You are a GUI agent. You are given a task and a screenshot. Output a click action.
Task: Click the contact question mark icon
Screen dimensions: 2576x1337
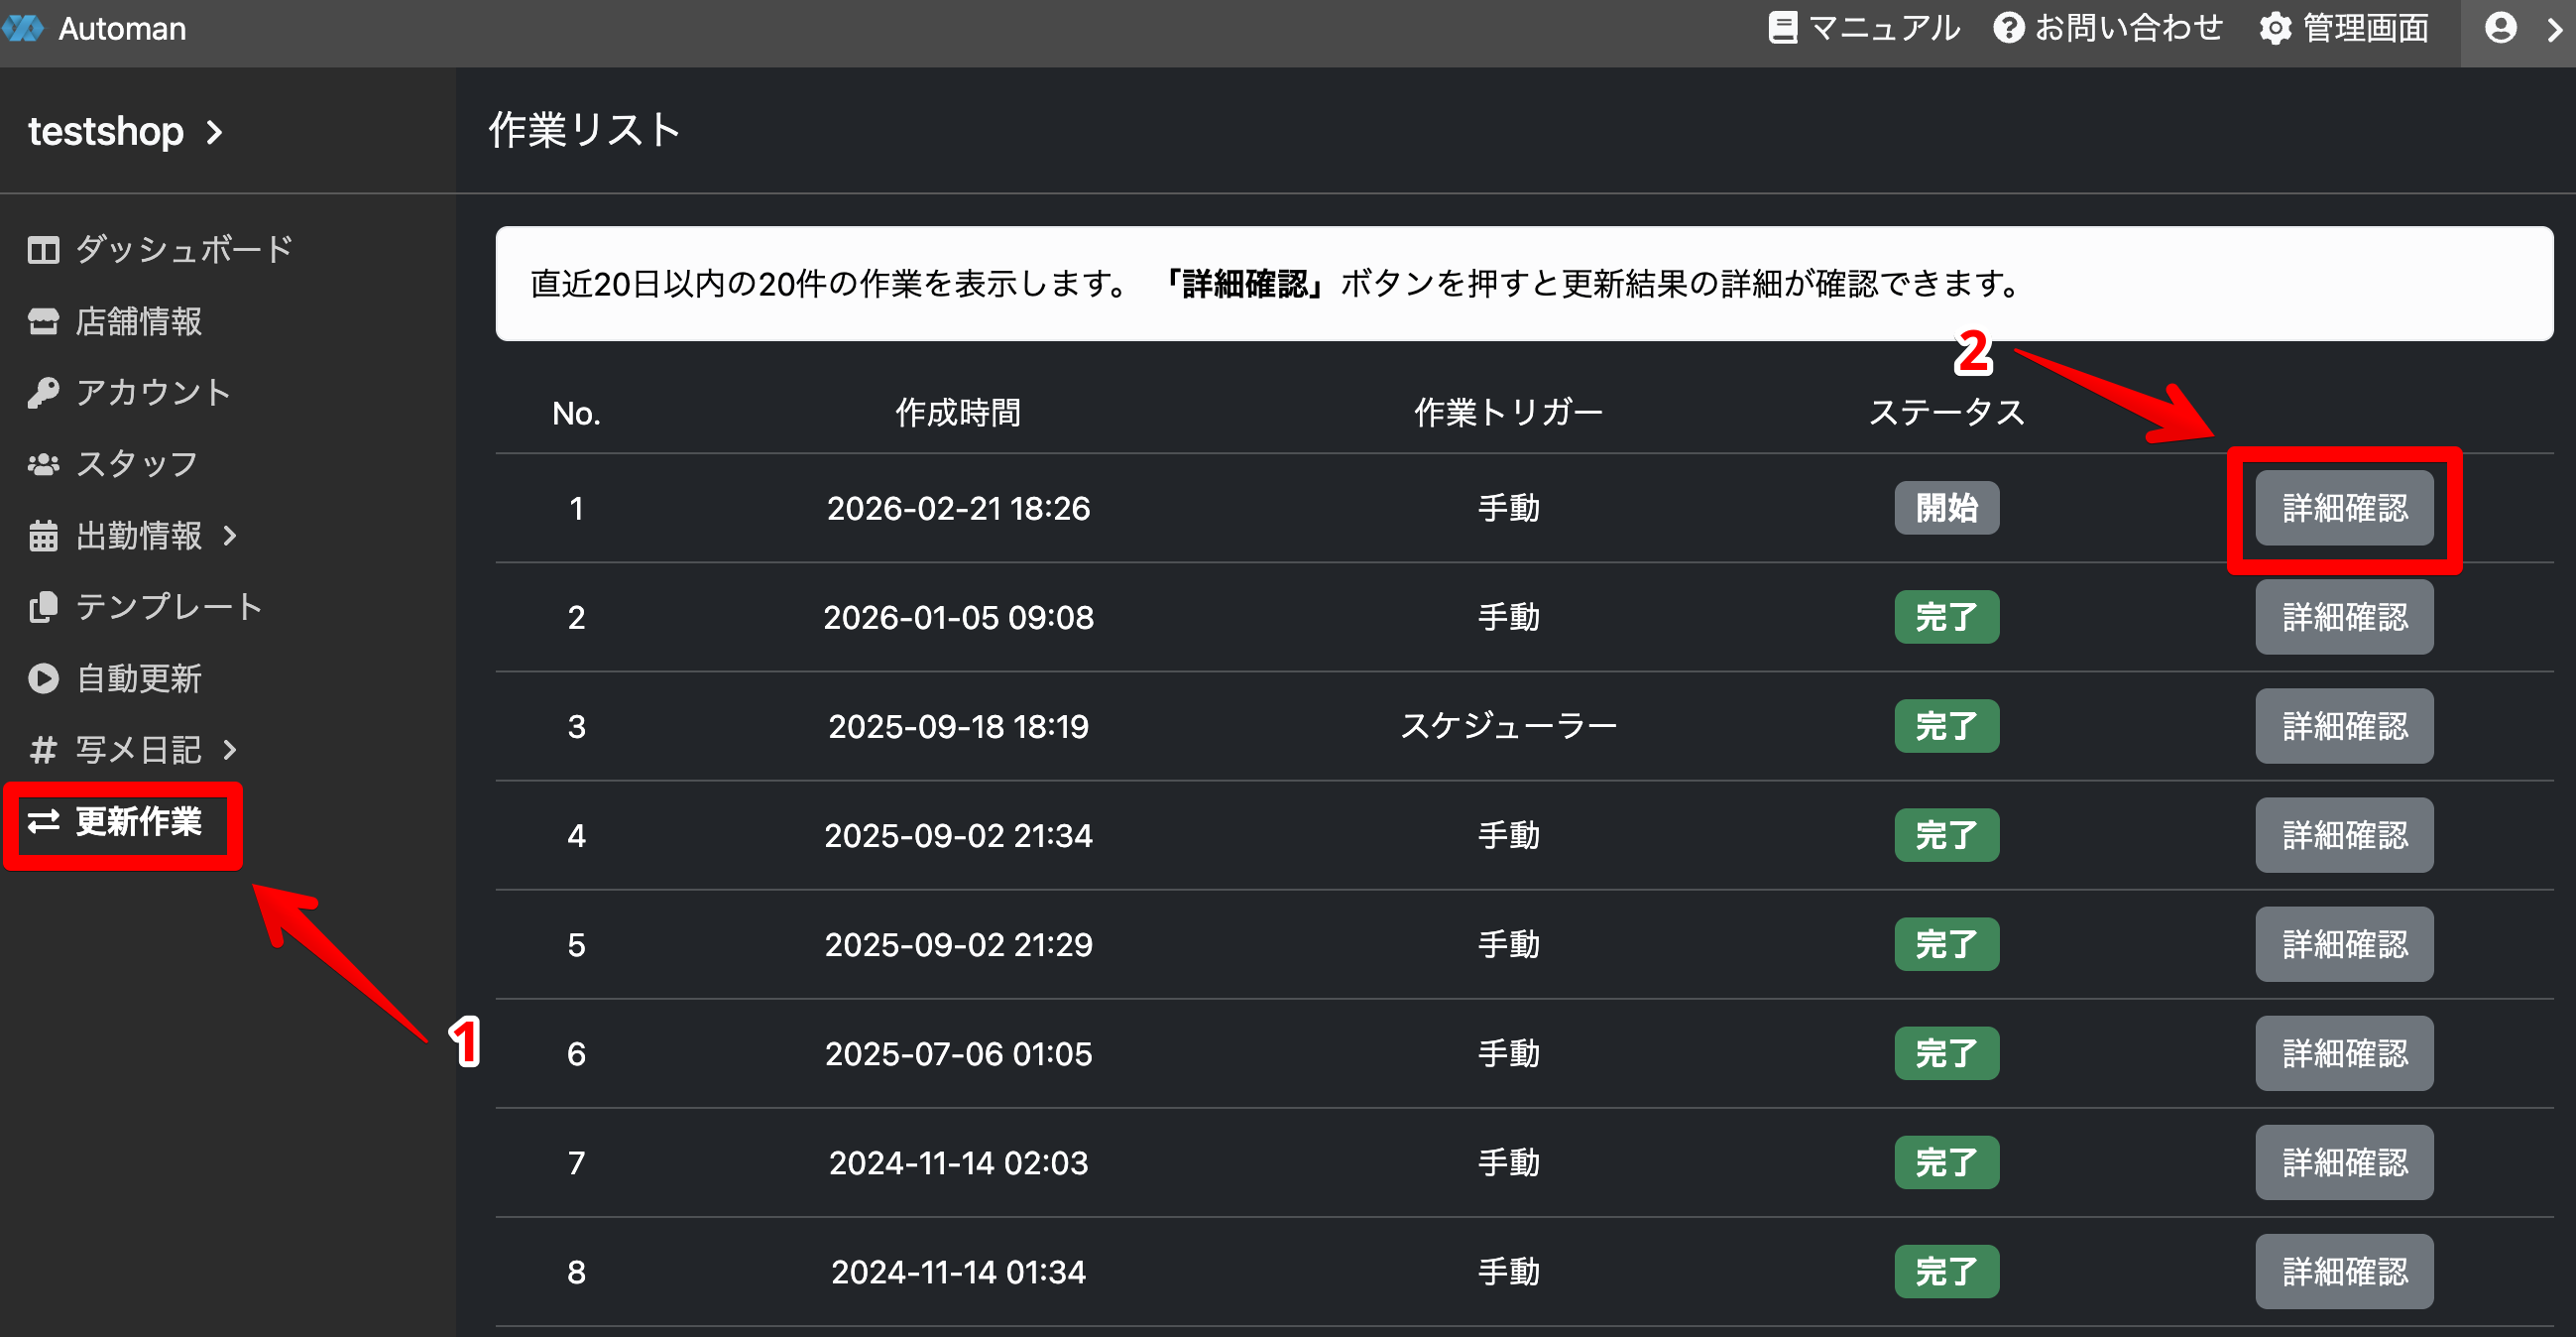(2008, 28)
